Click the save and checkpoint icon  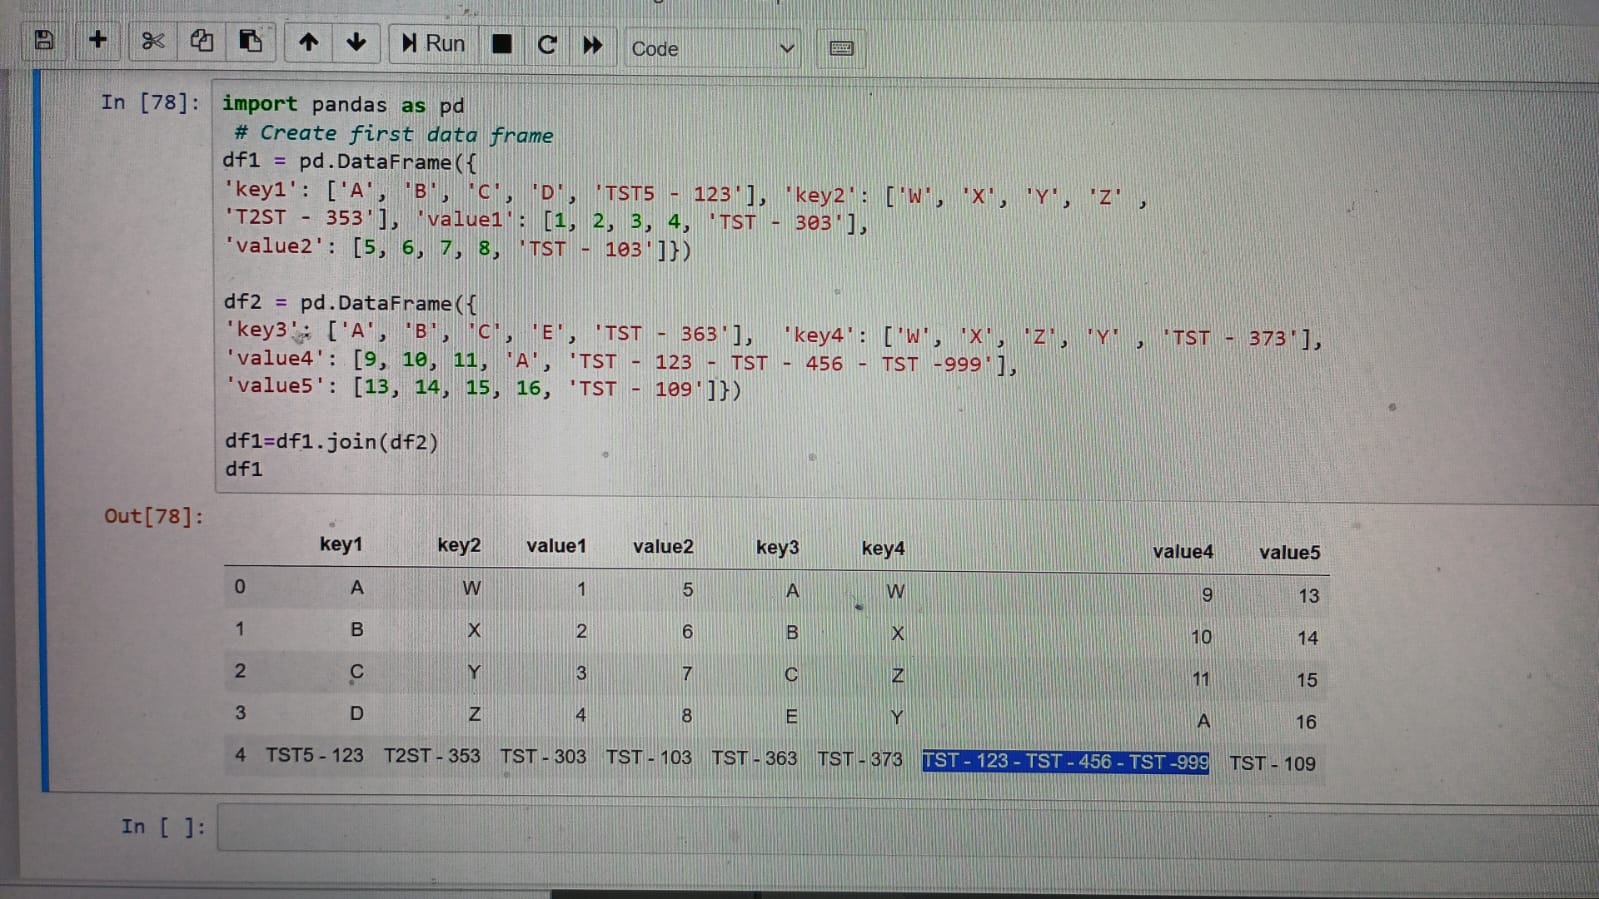(x=43, y=40)
